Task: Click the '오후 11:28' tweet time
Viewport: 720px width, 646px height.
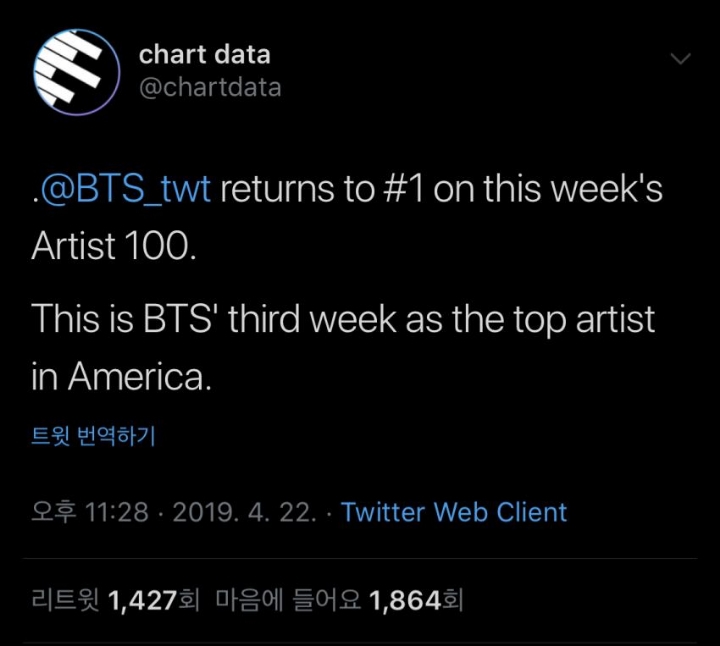Action: pyautogui.click(x=91, y=512)
